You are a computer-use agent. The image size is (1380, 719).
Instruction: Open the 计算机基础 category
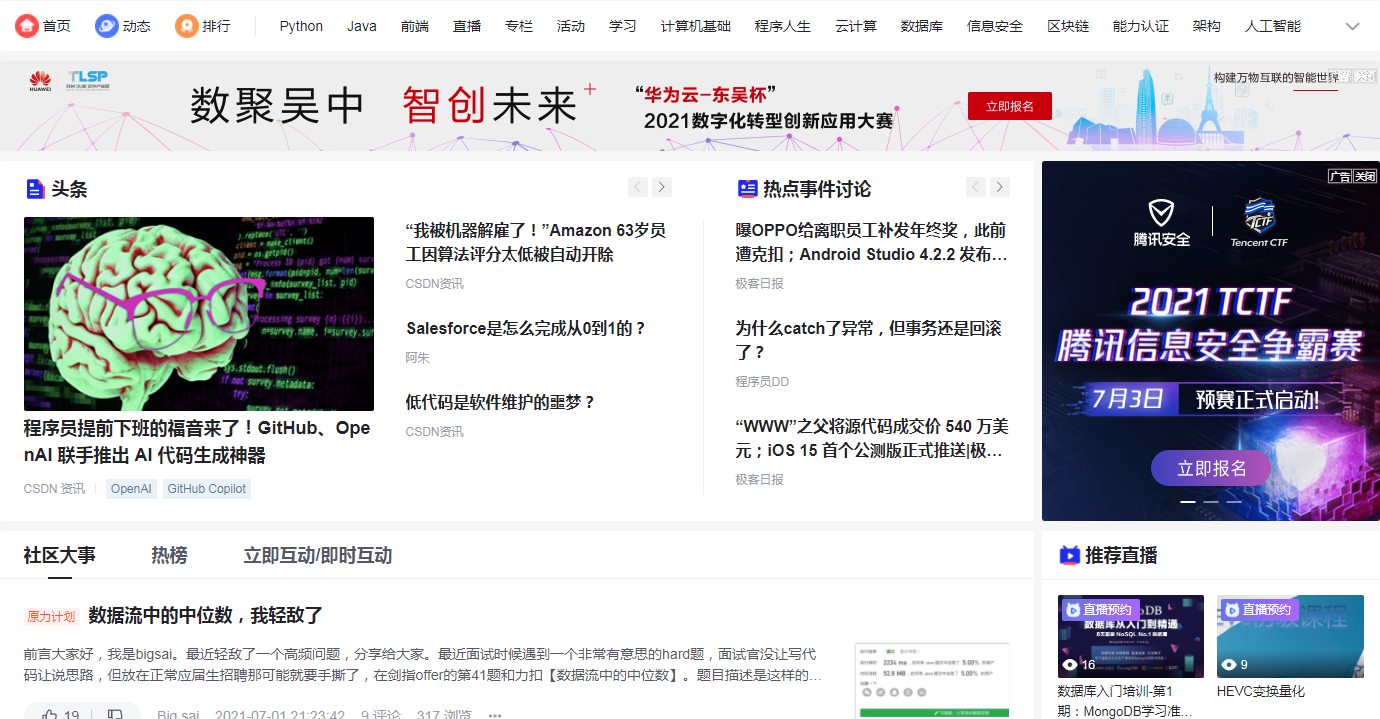696,26
